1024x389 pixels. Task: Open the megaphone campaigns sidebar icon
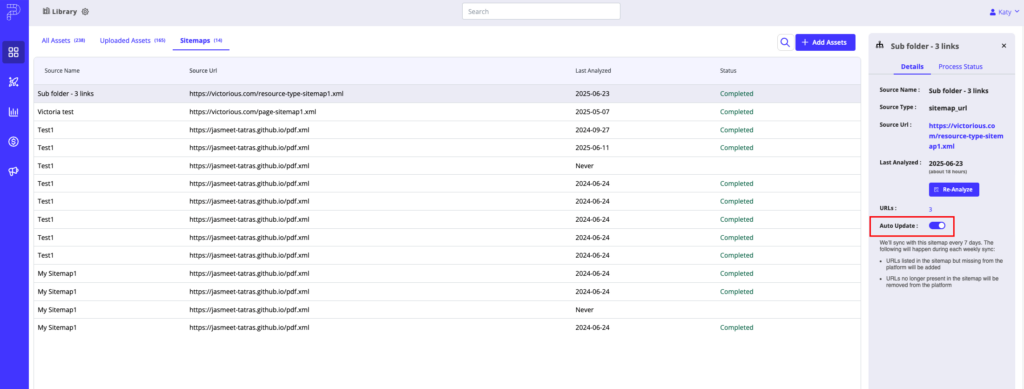14,171
